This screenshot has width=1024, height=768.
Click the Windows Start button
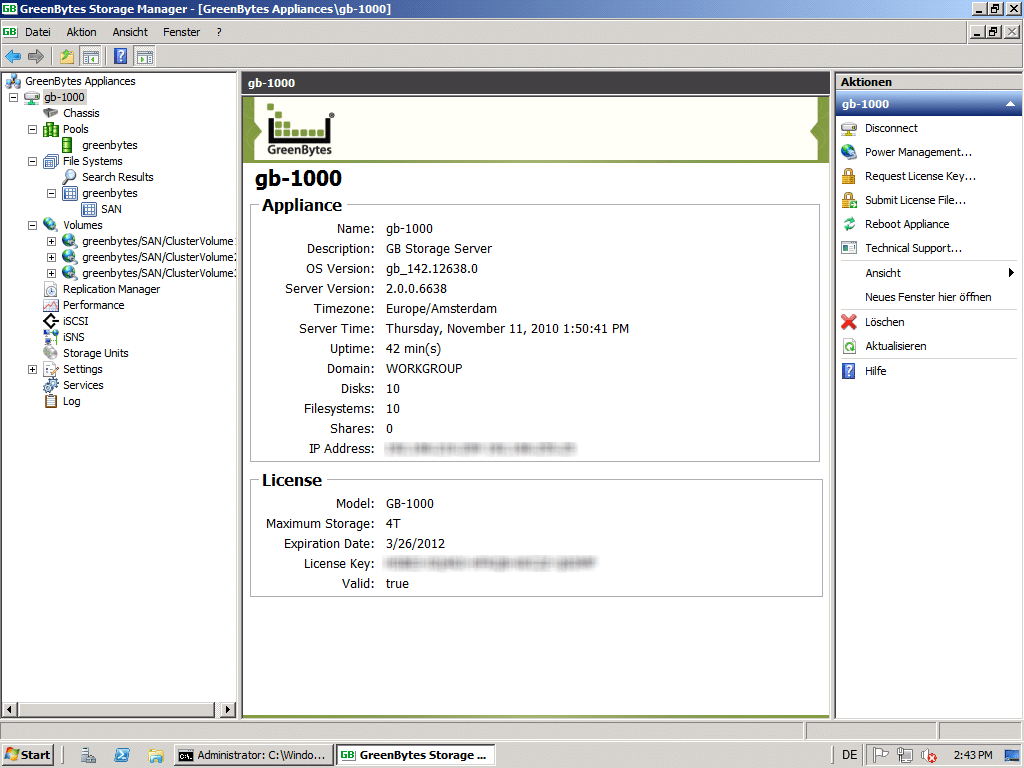27,755
